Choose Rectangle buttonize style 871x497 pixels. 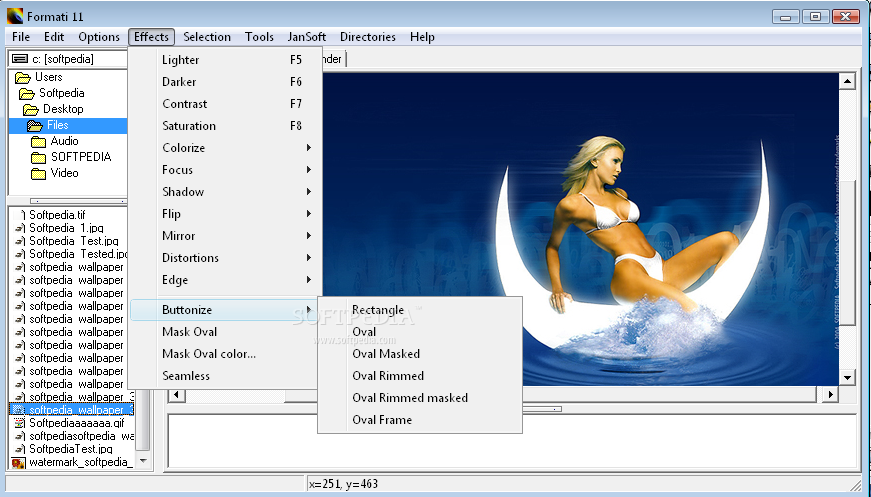tap(420, 310)
